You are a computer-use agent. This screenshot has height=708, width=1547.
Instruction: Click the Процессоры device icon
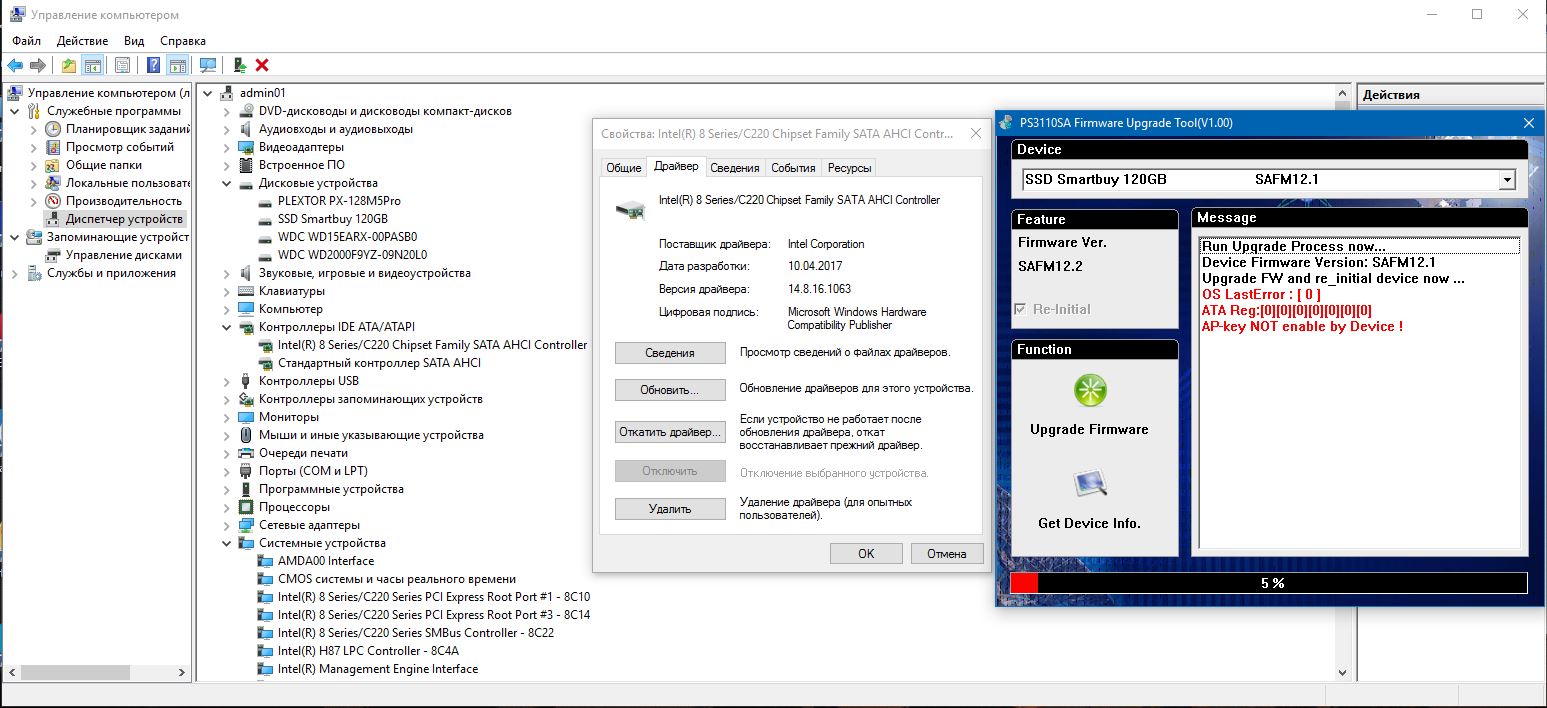point(246,507)
